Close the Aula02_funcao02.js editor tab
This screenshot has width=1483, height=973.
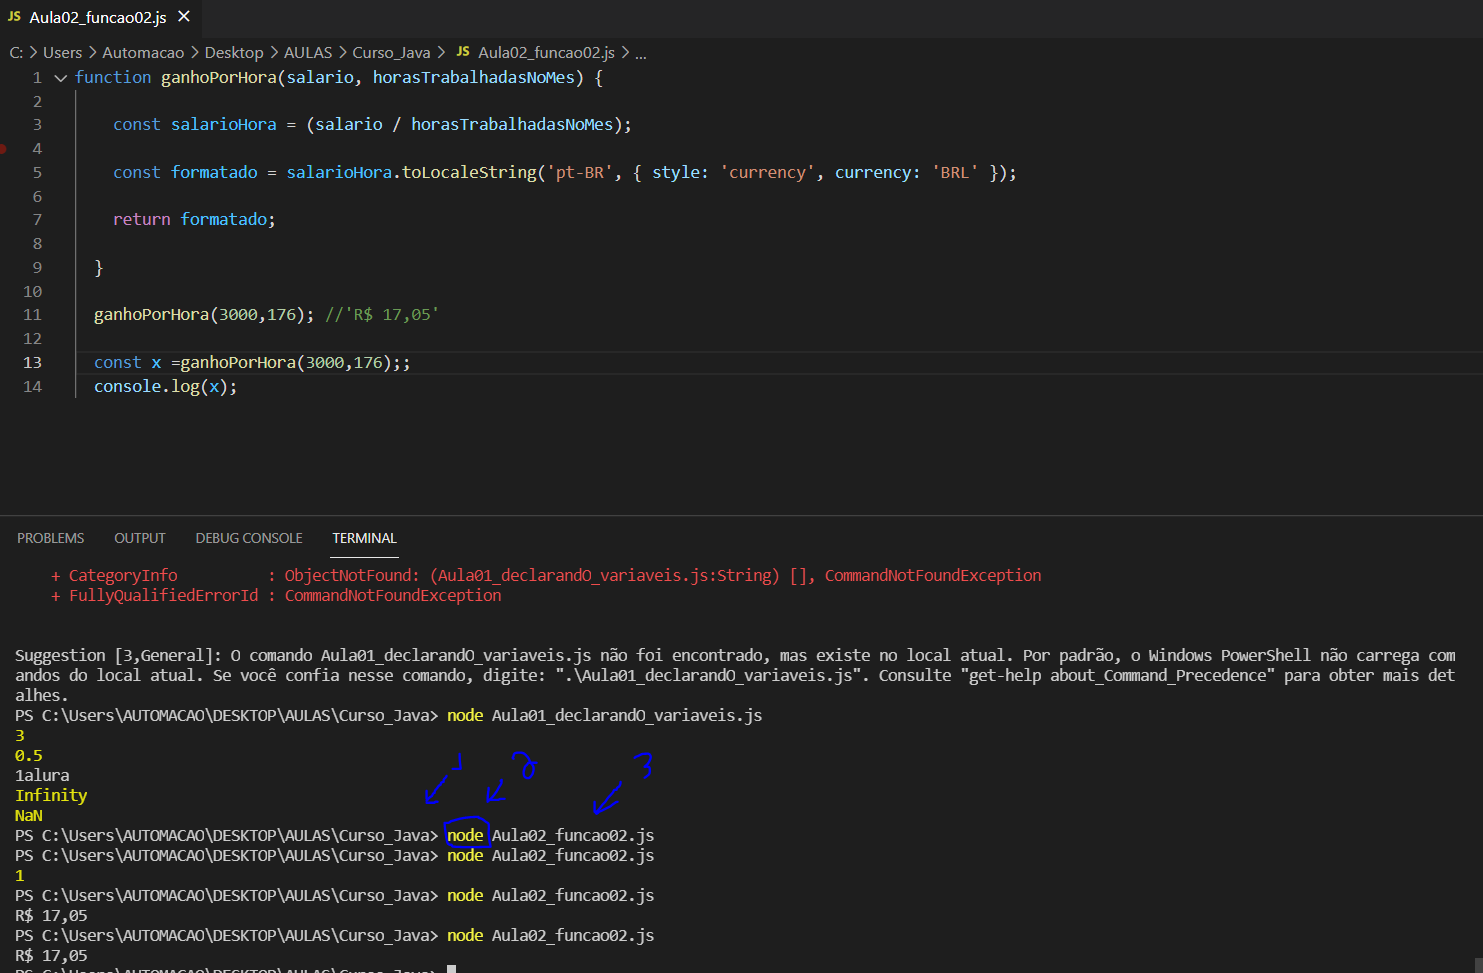(184, 17)
